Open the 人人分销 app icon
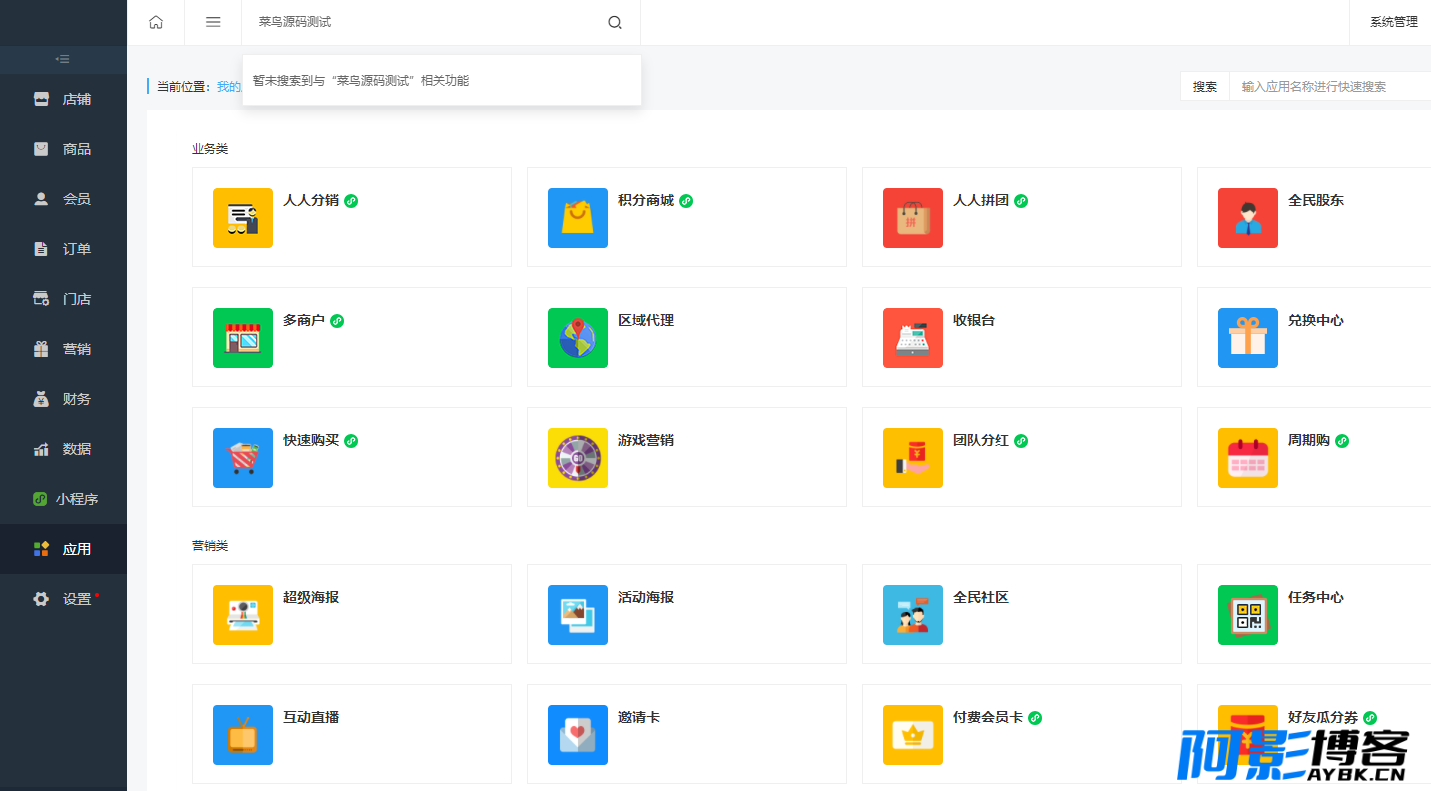Screen dimensions: 1431x791 [243, 218]
